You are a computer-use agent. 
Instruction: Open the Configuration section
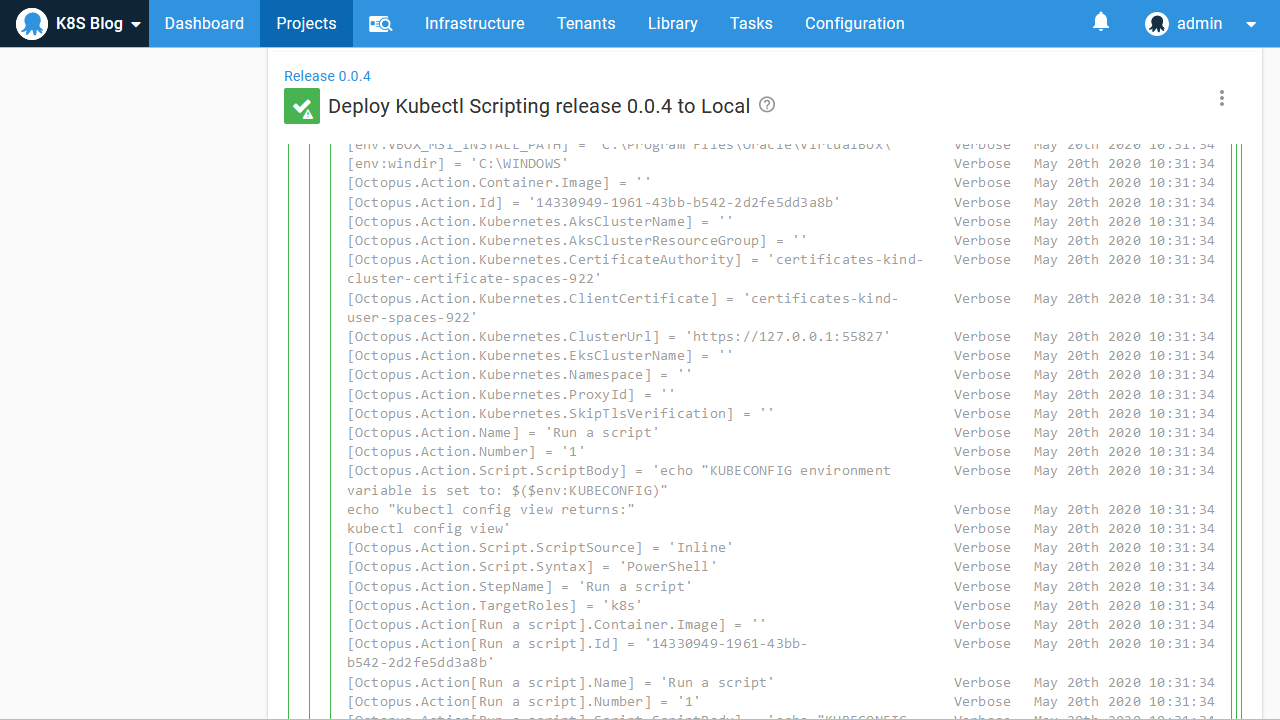[x=854, y=24]
